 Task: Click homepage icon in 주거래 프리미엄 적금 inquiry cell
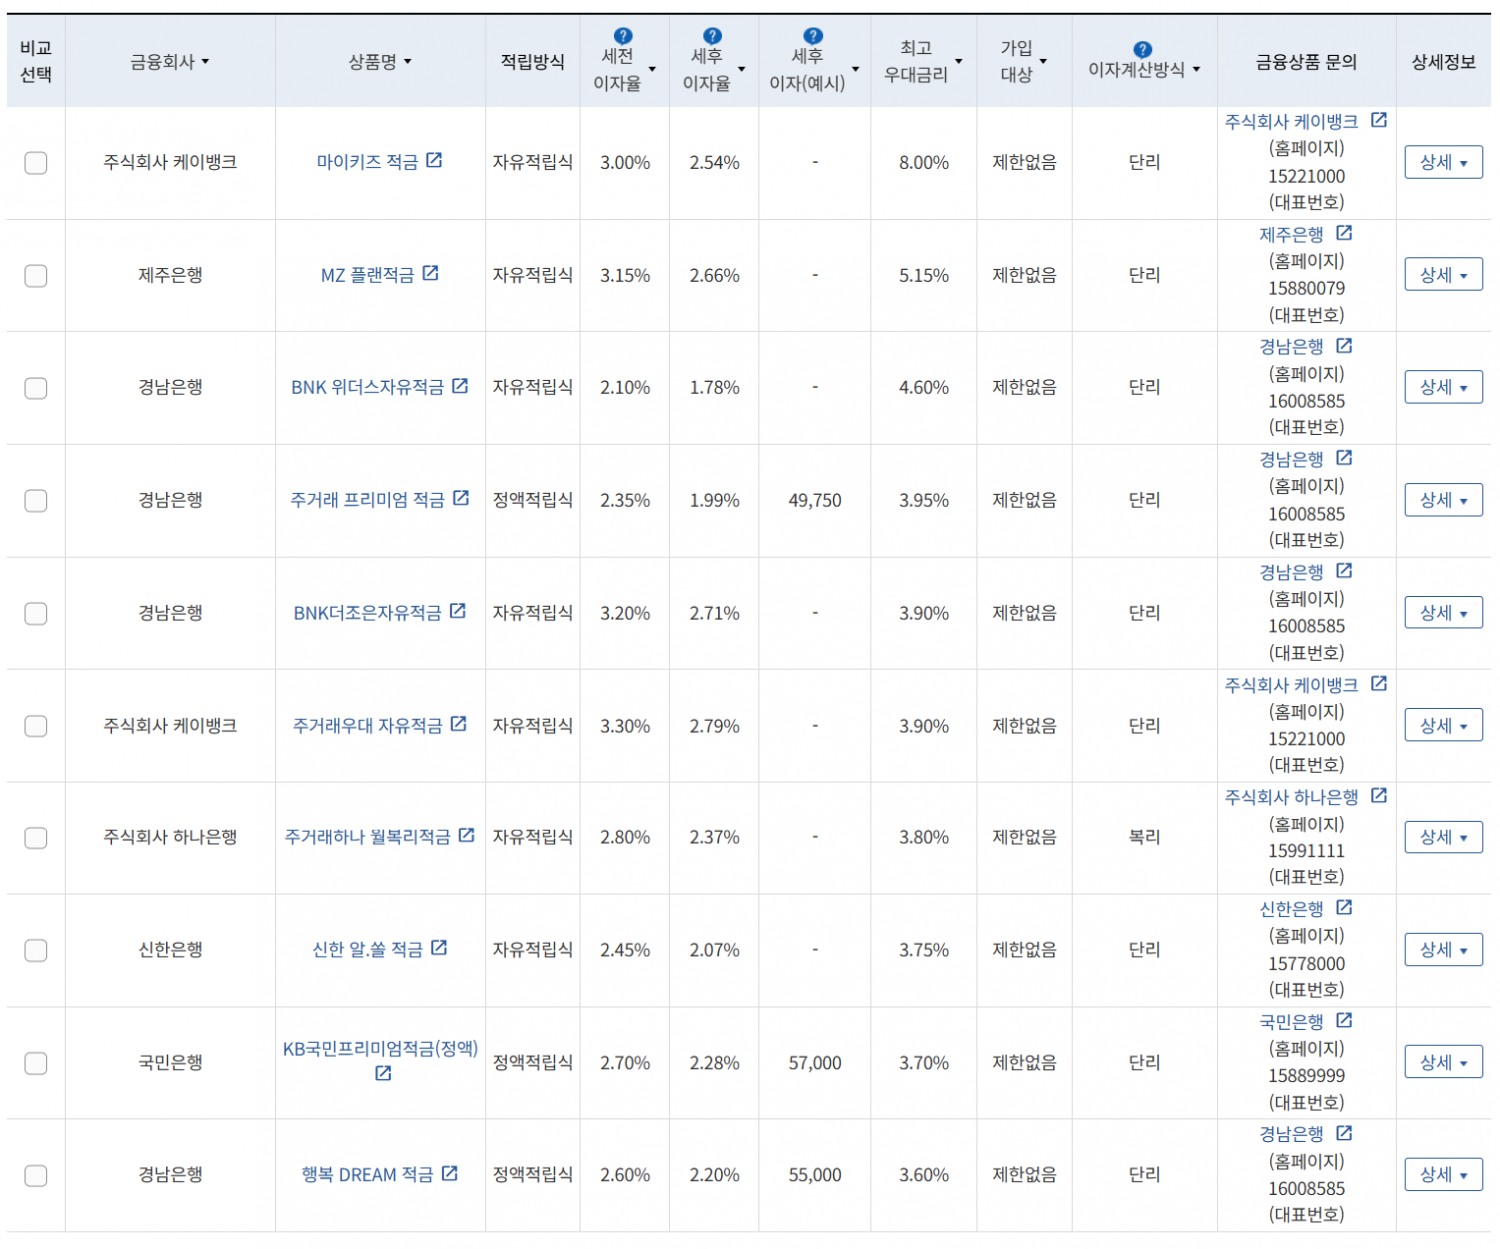click(x=1344, y=458)
